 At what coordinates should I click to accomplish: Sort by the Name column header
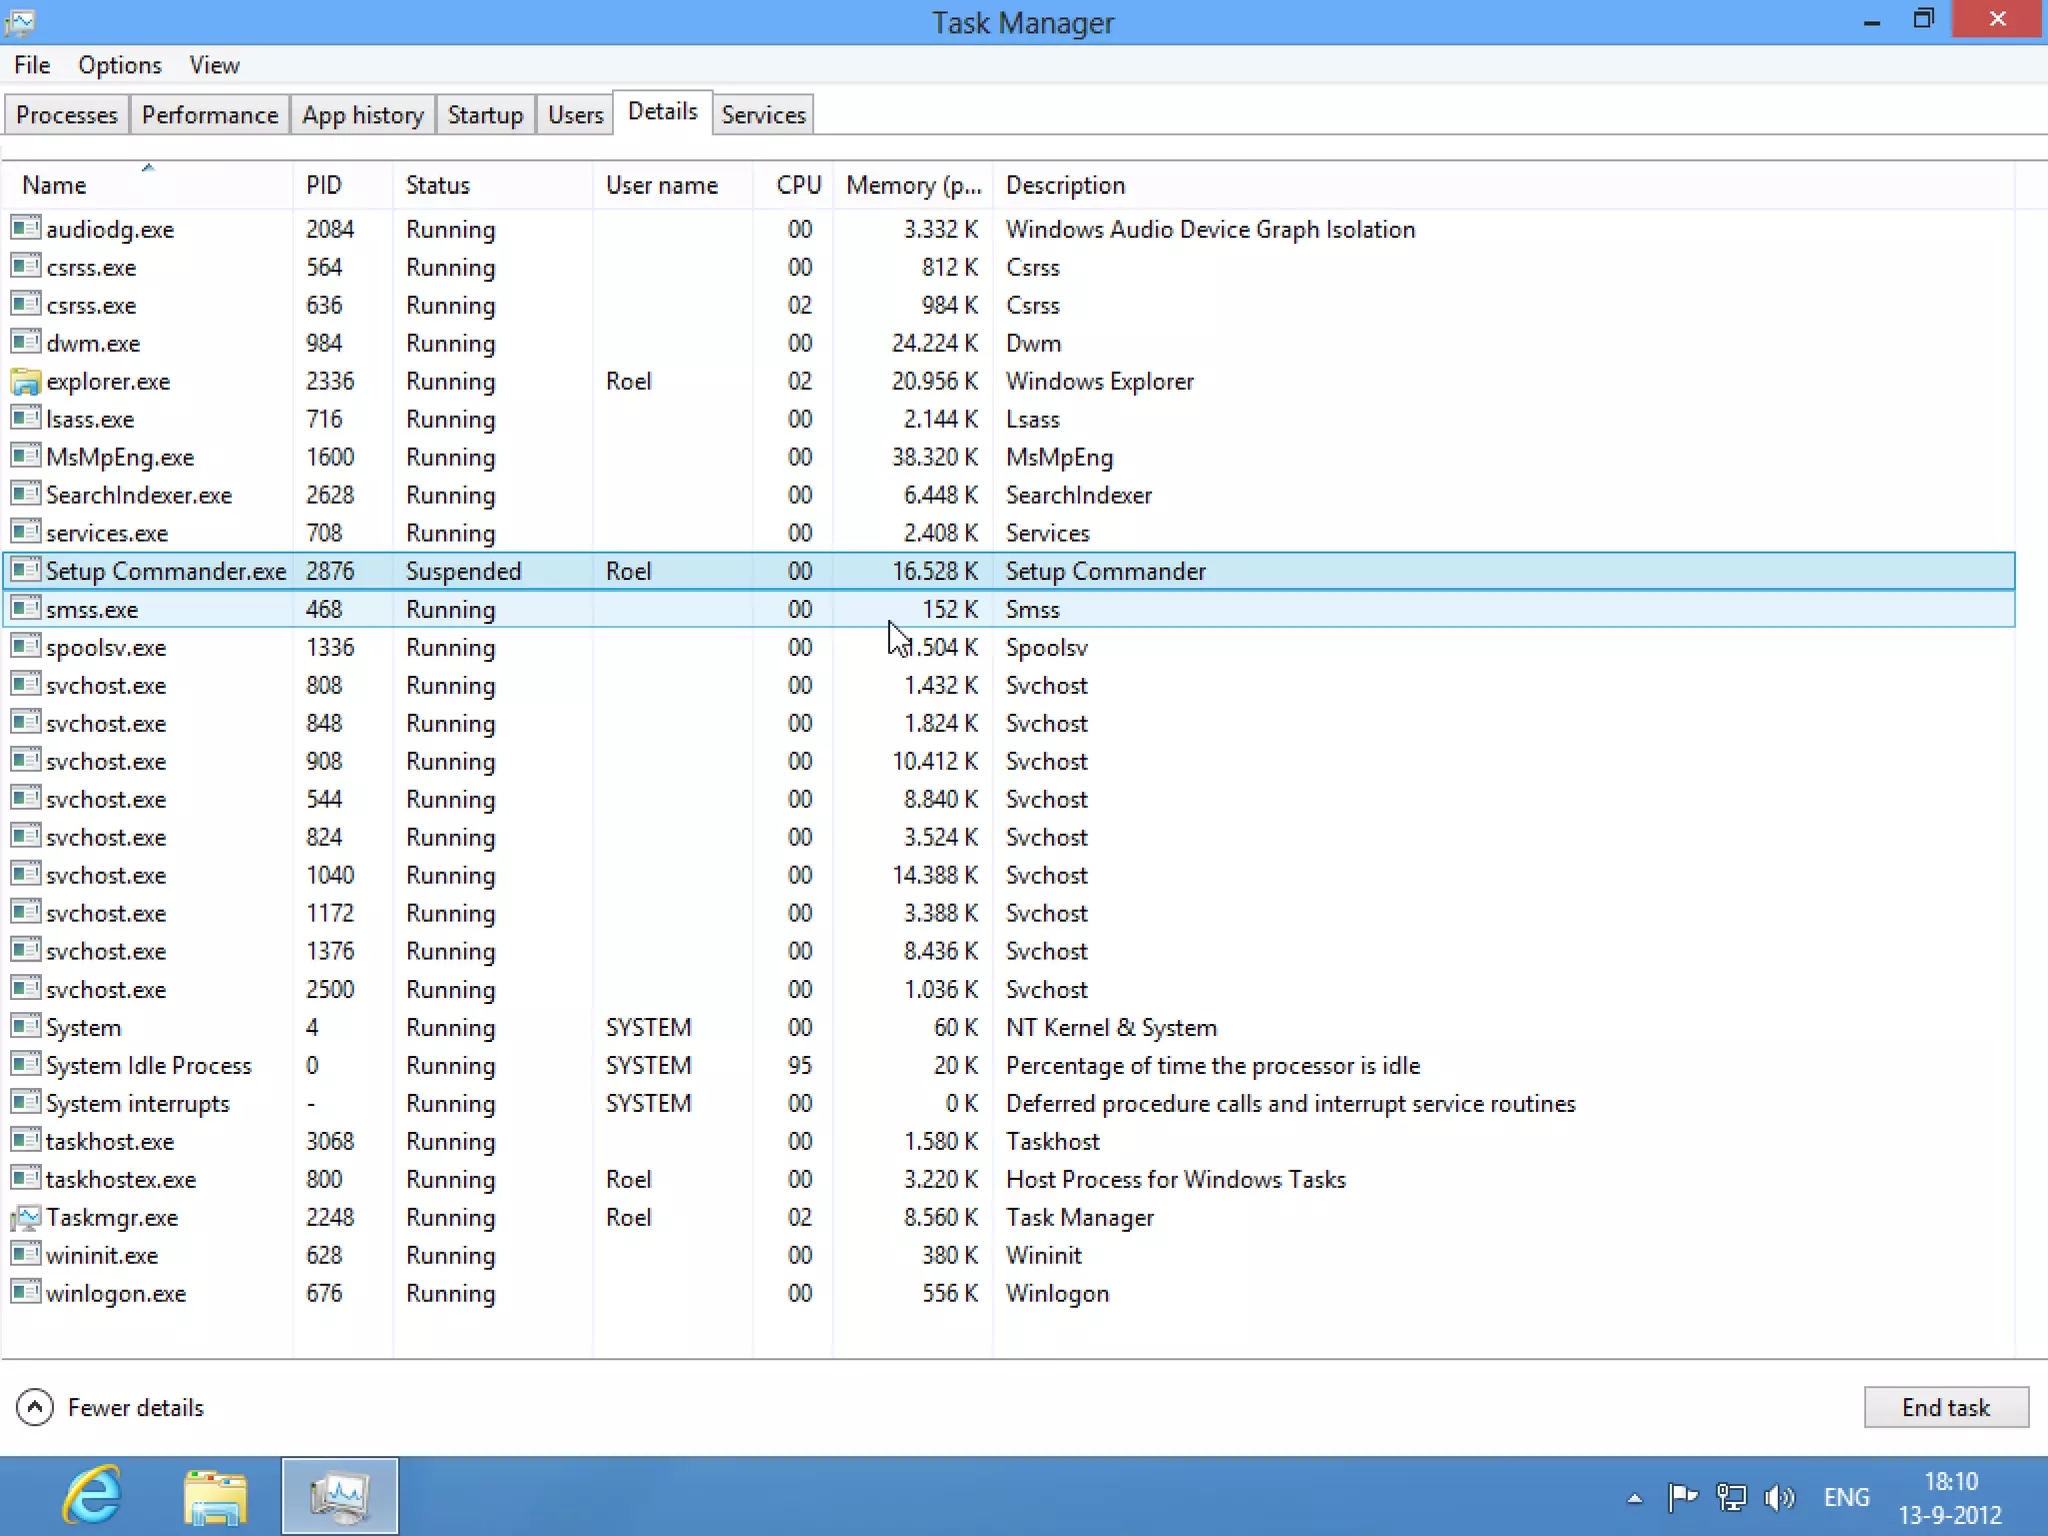(x=148, y=185)
